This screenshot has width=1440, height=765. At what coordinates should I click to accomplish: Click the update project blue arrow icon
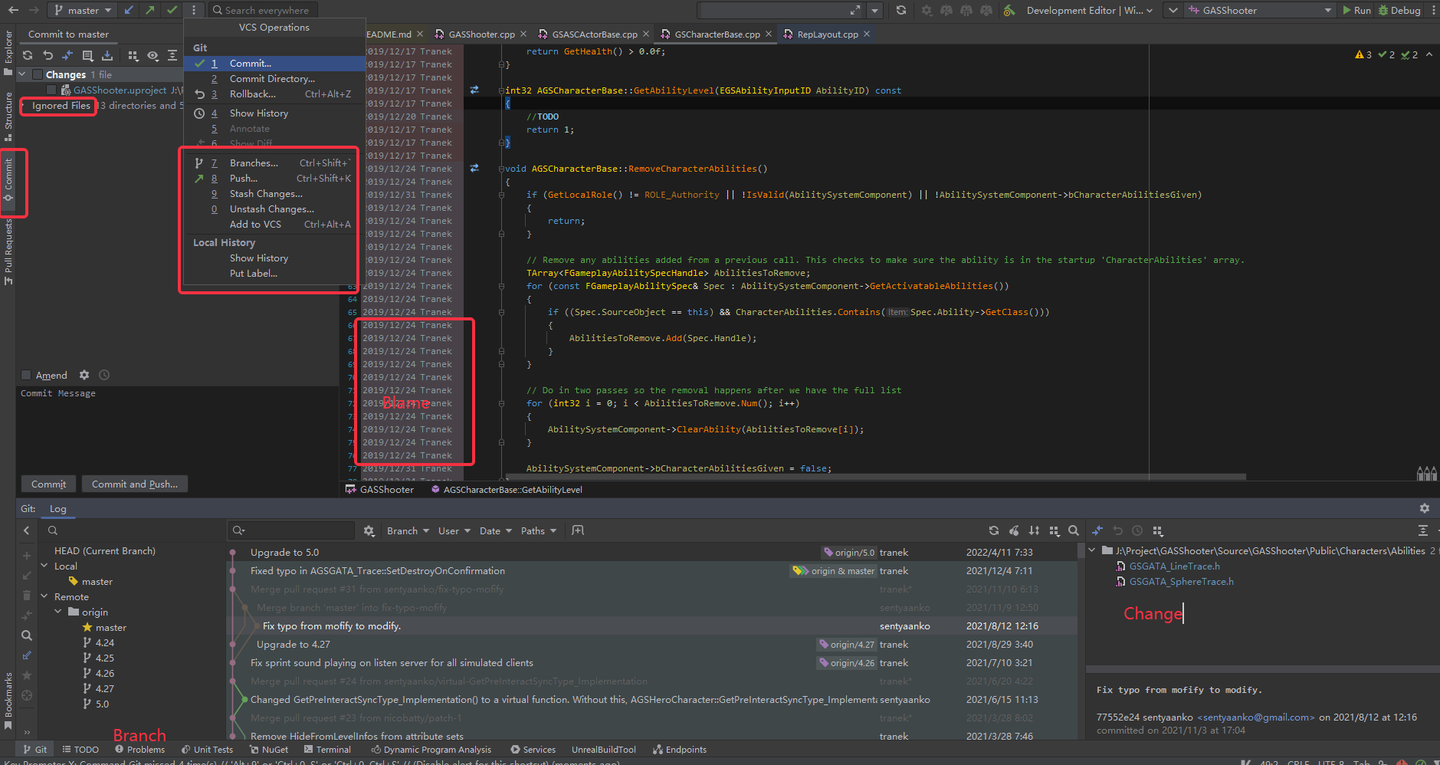point(128,10)
